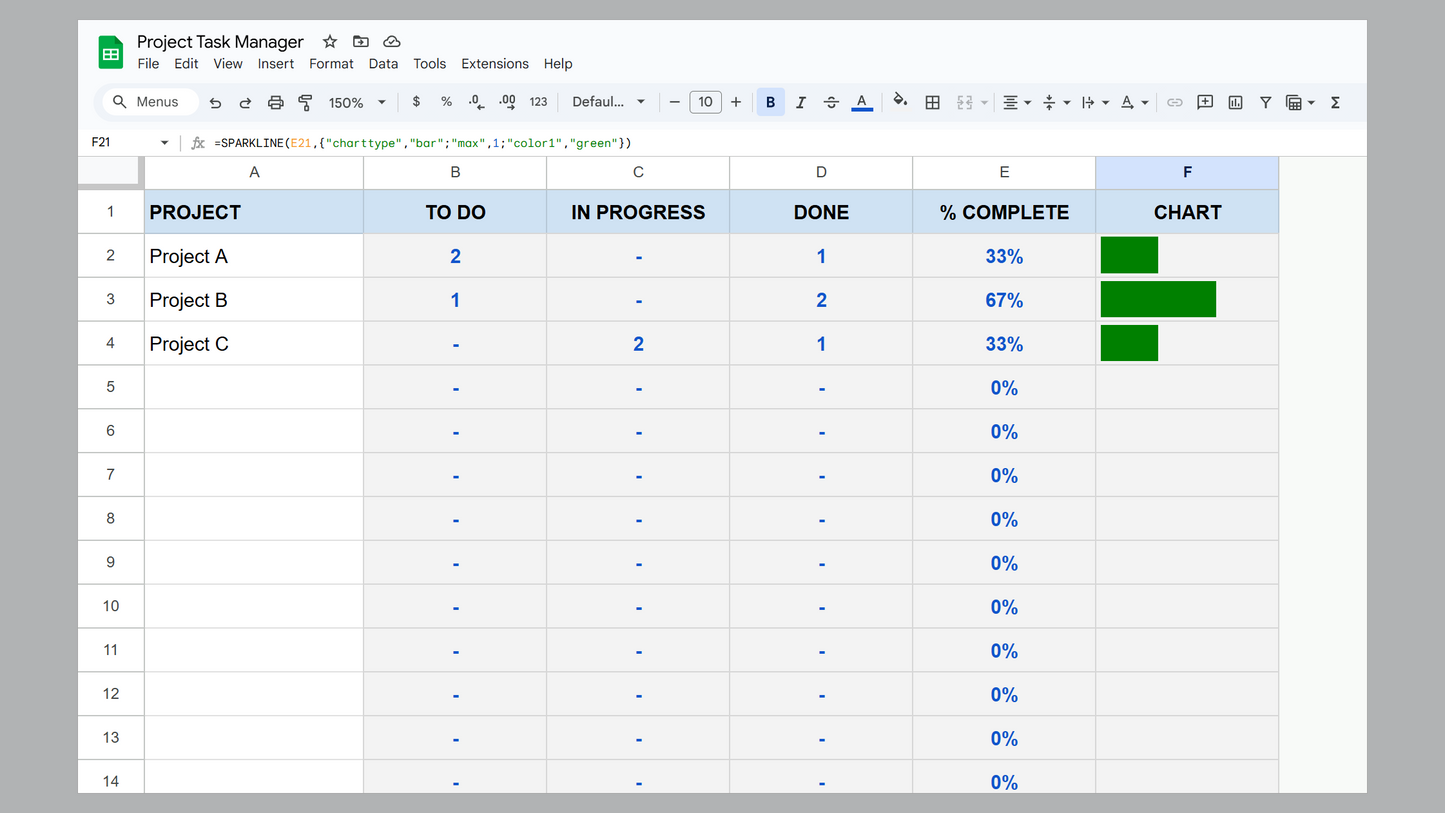Screen dimensions: 1445x813
Task: Open the 150% zoom dropdown
Action: coord(357,103)
